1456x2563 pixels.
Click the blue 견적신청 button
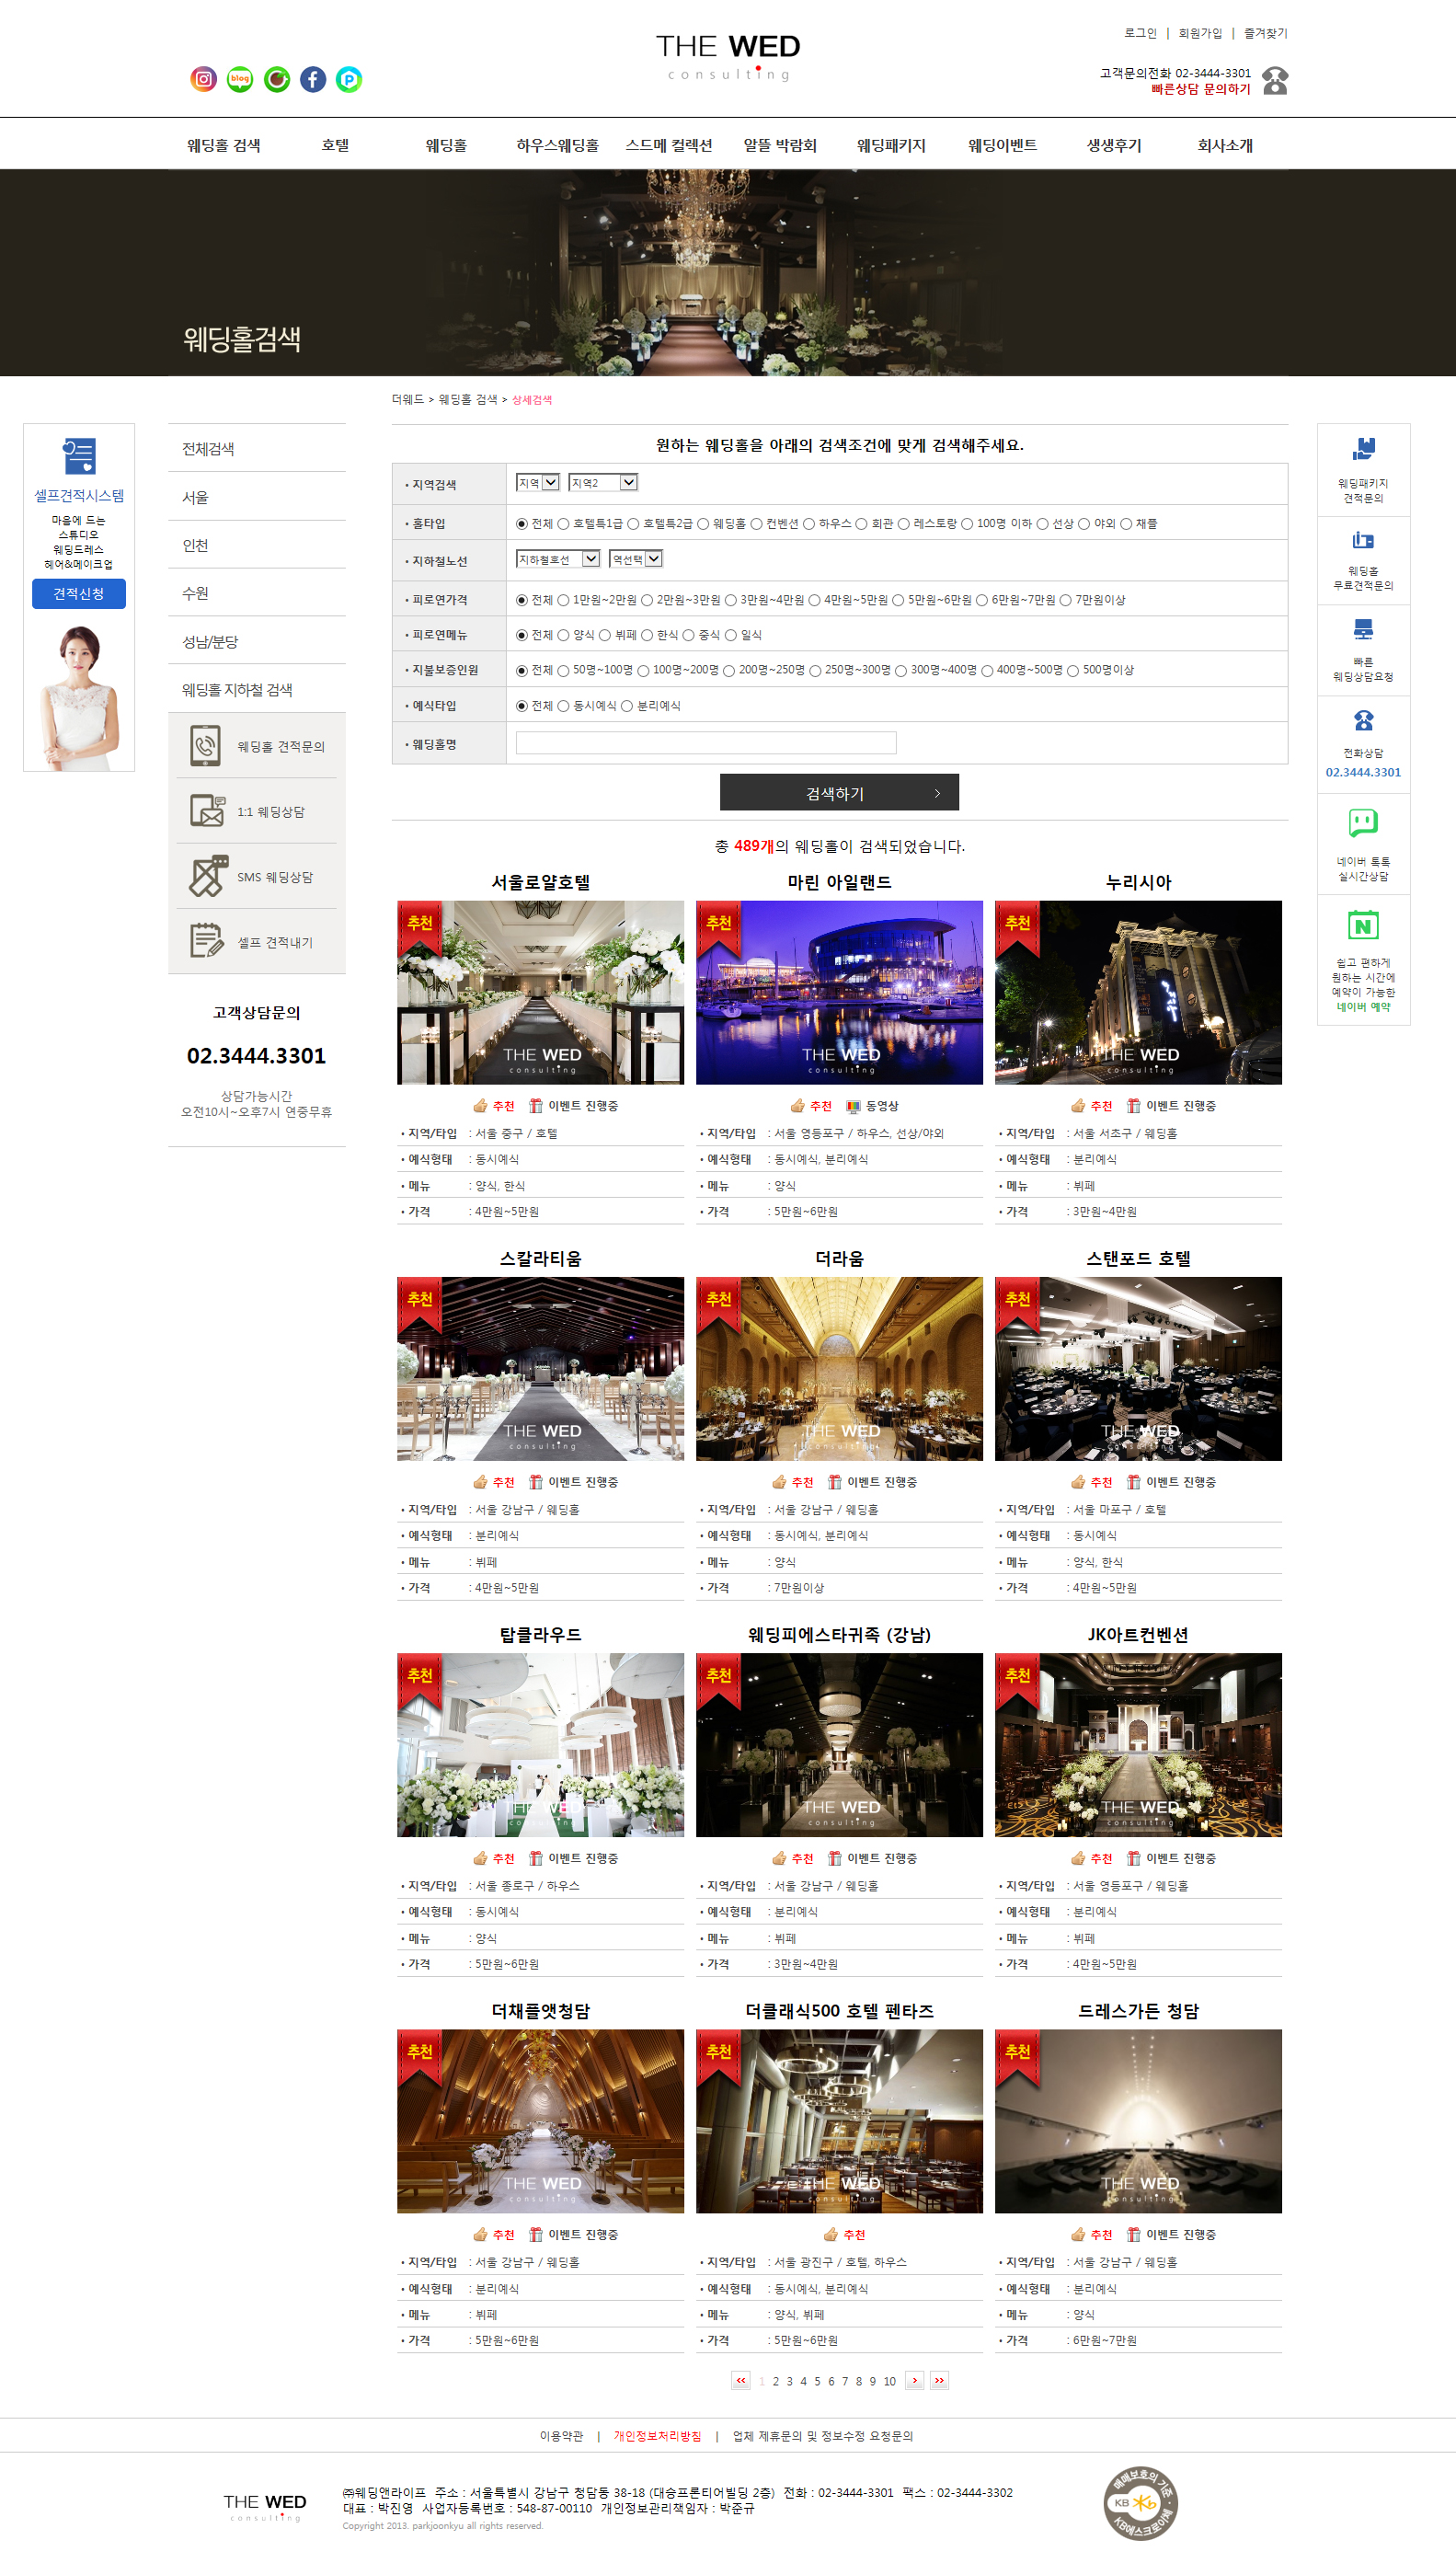pos(79,593)
